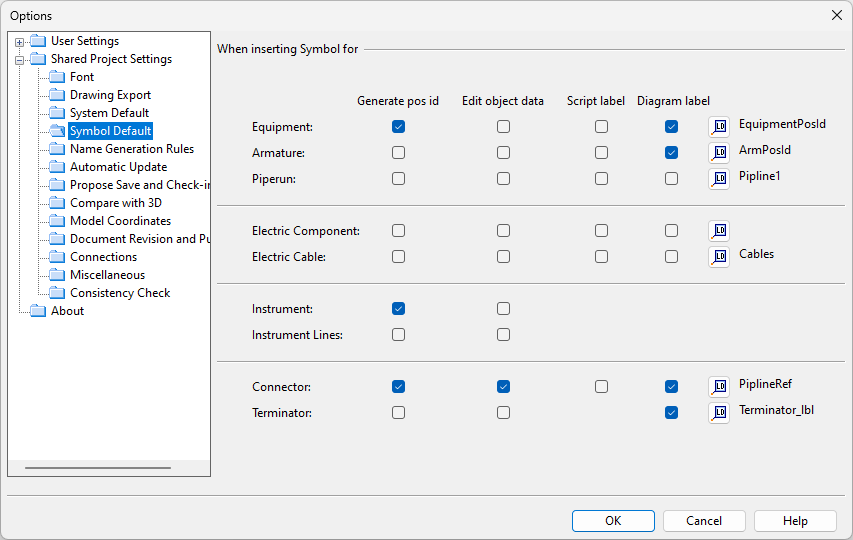Expand the User Settings tree node

[19, 42]
